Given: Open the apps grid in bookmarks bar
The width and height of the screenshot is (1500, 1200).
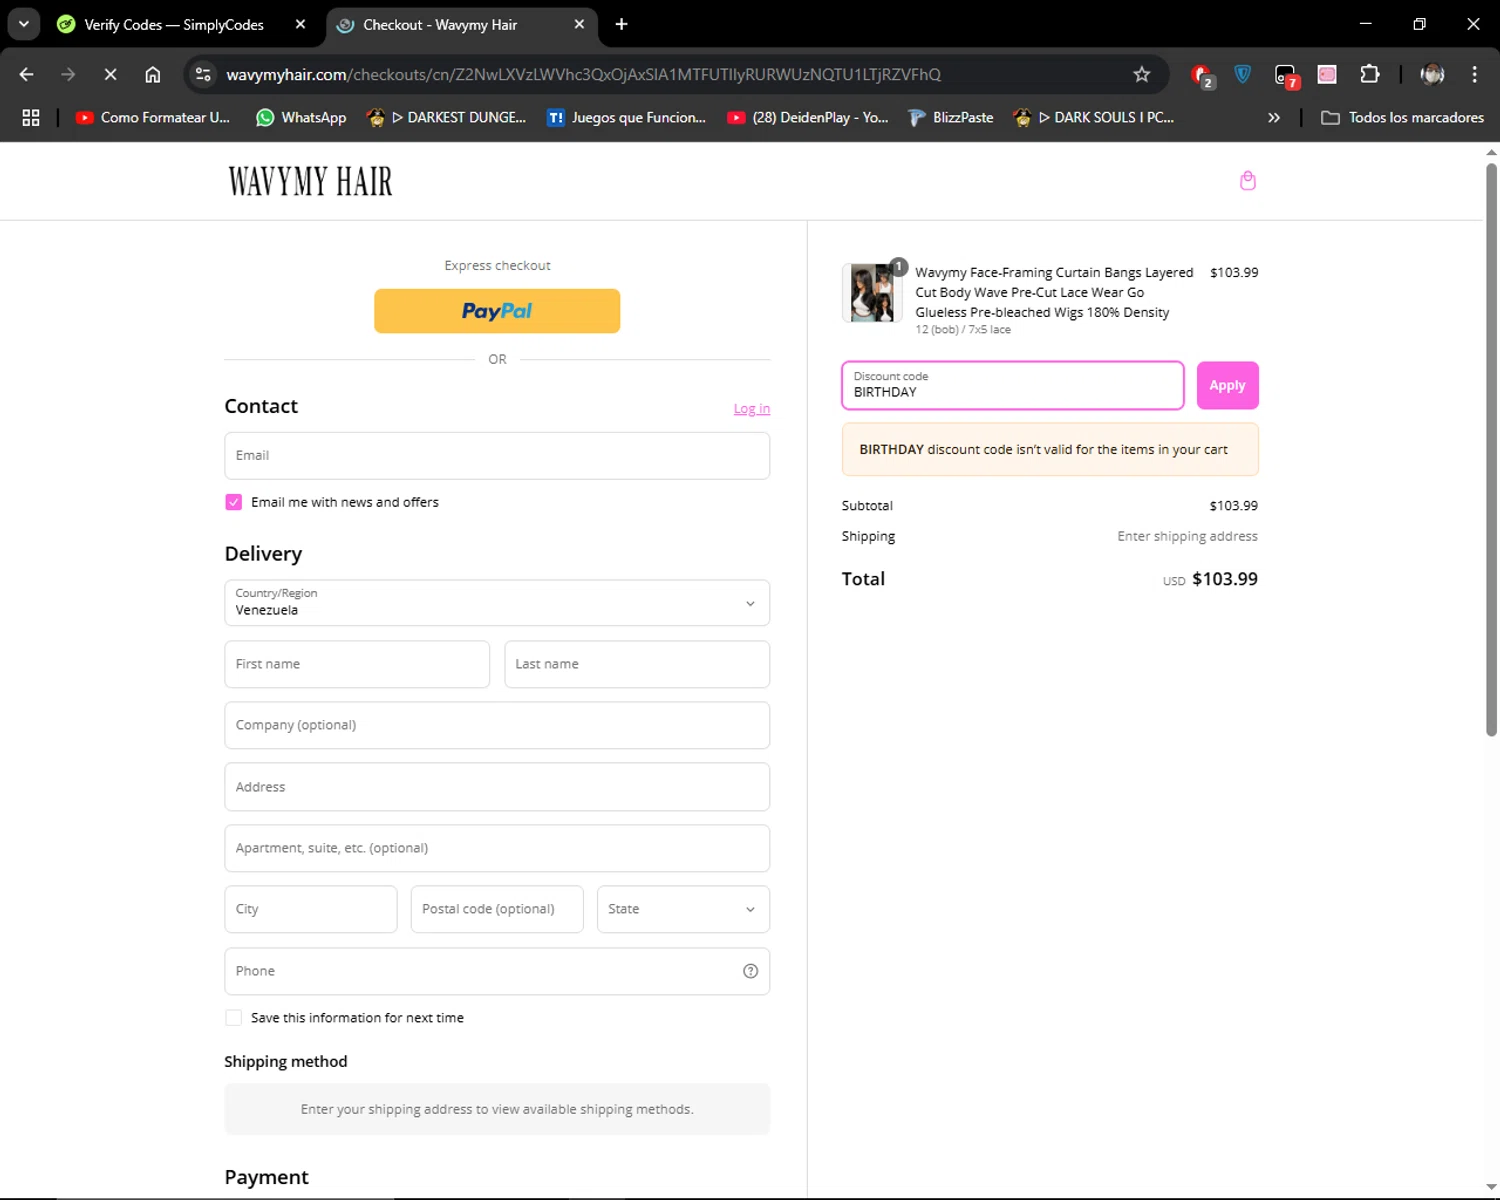Looking at the screenshot, I should 31,117.
